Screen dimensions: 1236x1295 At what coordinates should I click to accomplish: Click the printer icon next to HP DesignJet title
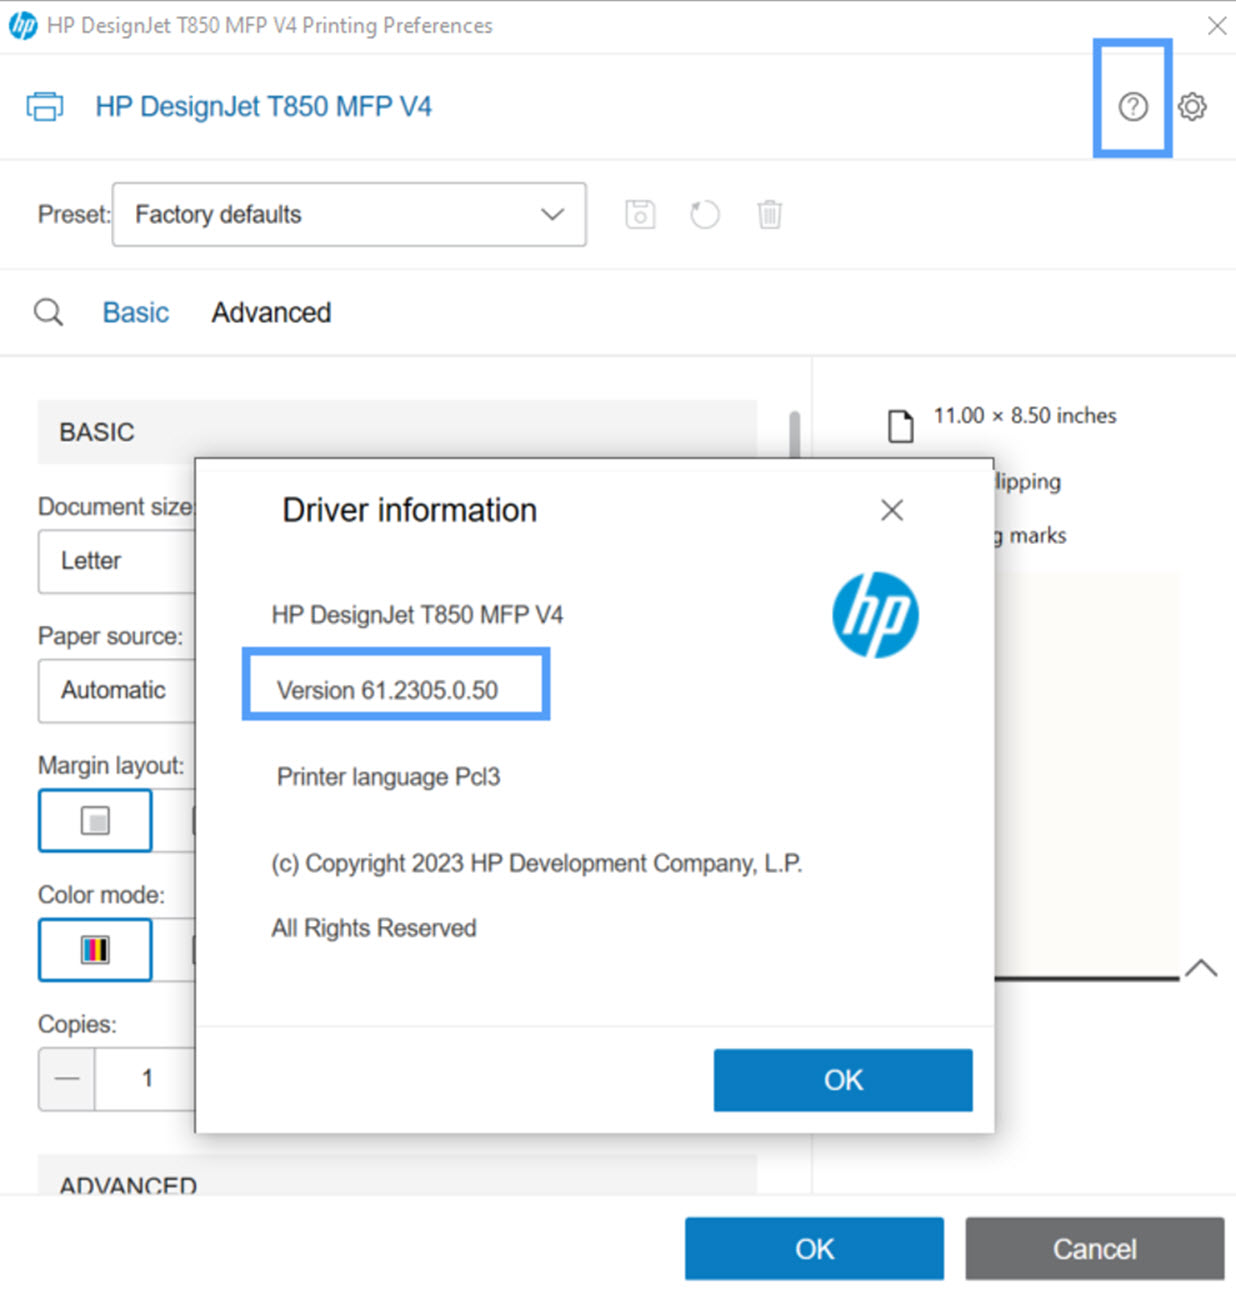(x=44, y=105)
